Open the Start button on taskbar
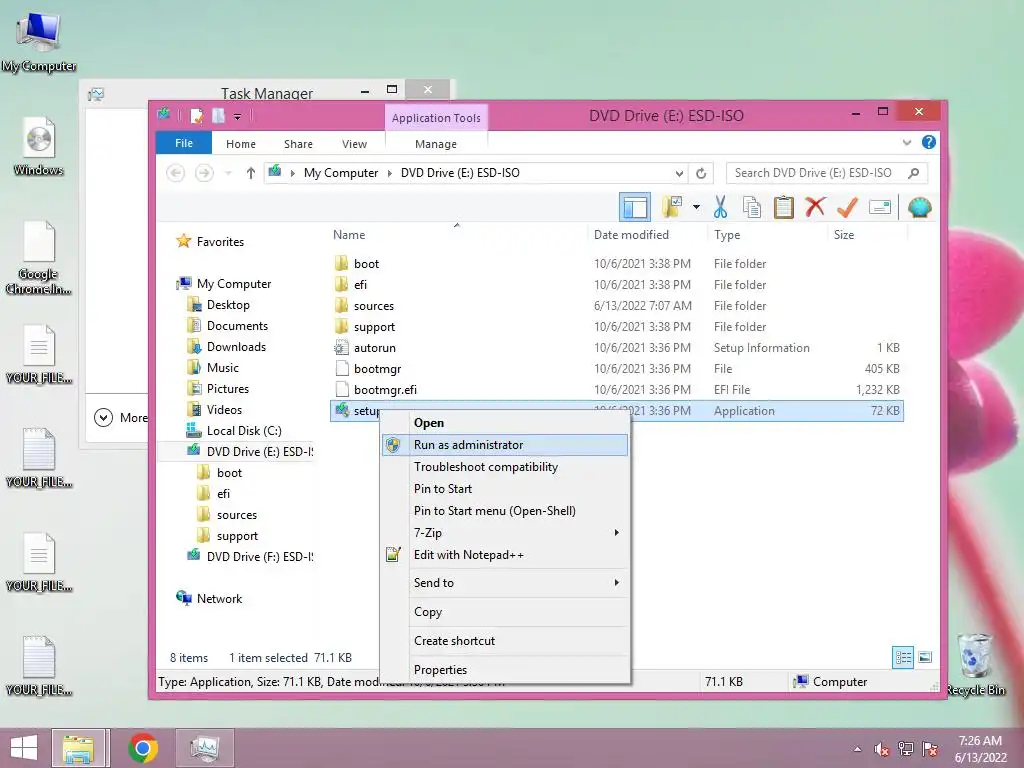This screenshot has height=768, width=1024. pyautogui.click(x=24, y=748)
